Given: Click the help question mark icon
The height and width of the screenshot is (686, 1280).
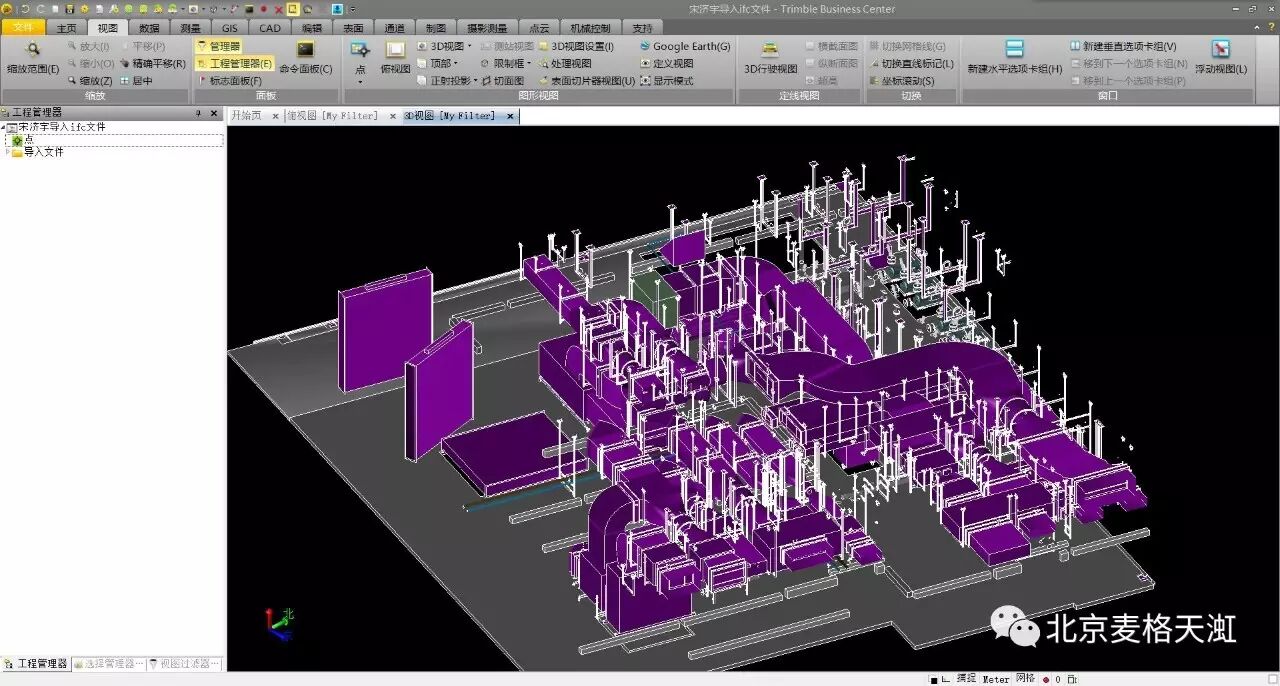Looking at the screenshot, I should click(x=1270, y=28).
